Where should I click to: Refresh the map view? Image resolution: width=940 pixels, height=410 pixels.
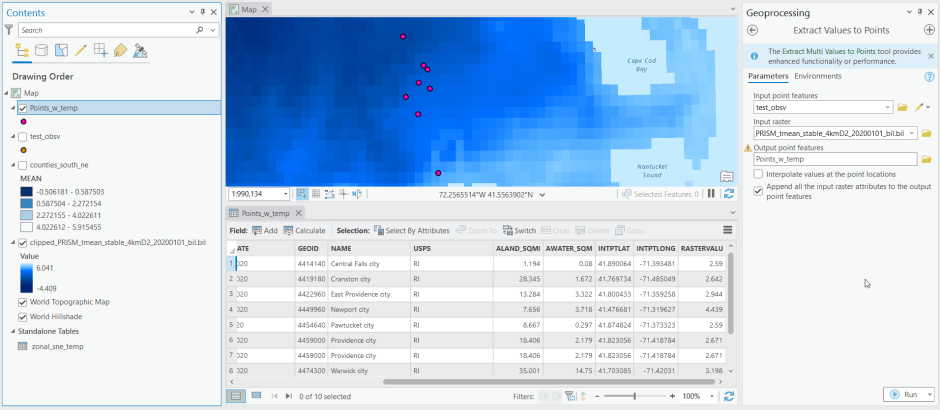coord(729,194)
